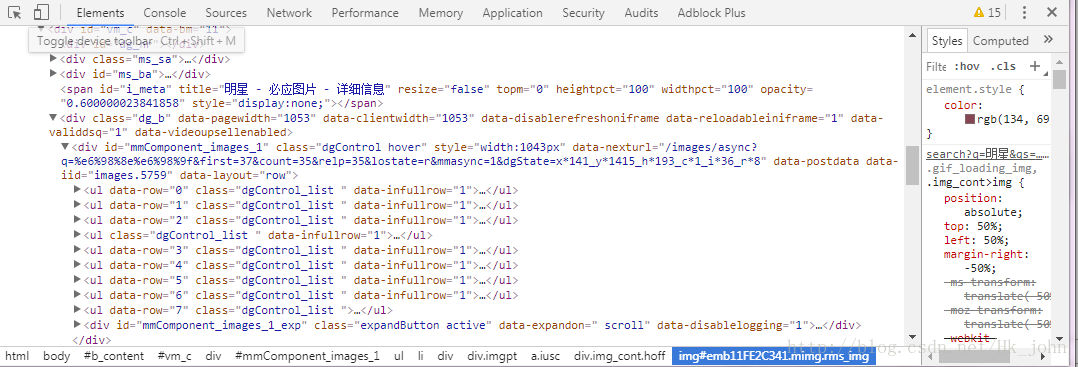Expand the ul data-row="4" node

(x=77, y=265)
